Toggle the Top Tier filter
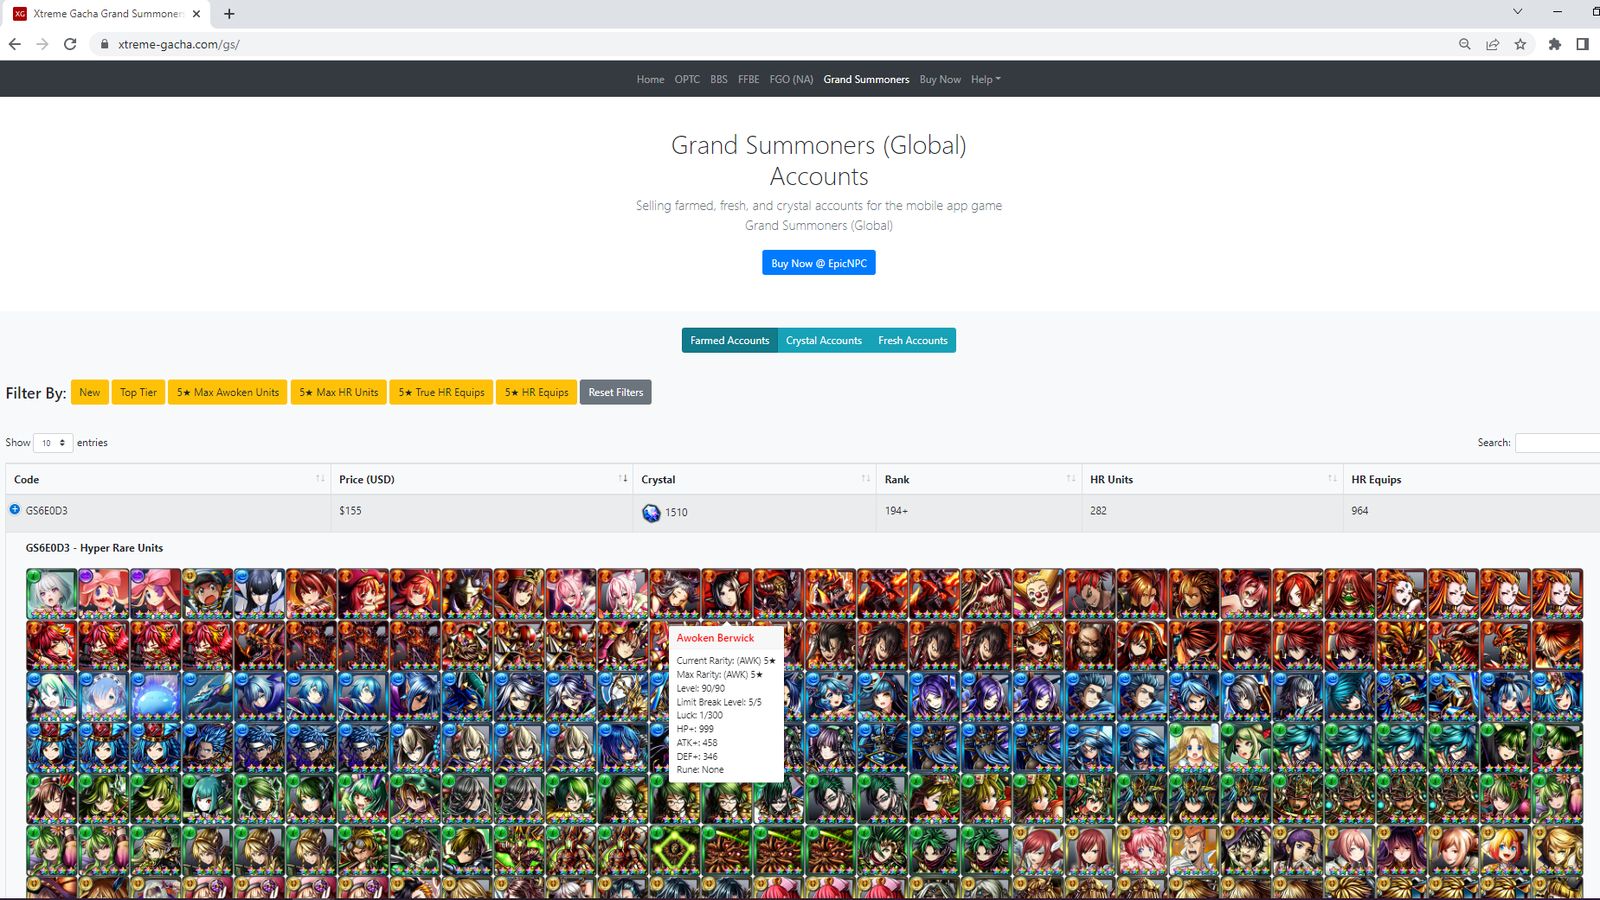The image size is (1600, 900). (138, 392)
